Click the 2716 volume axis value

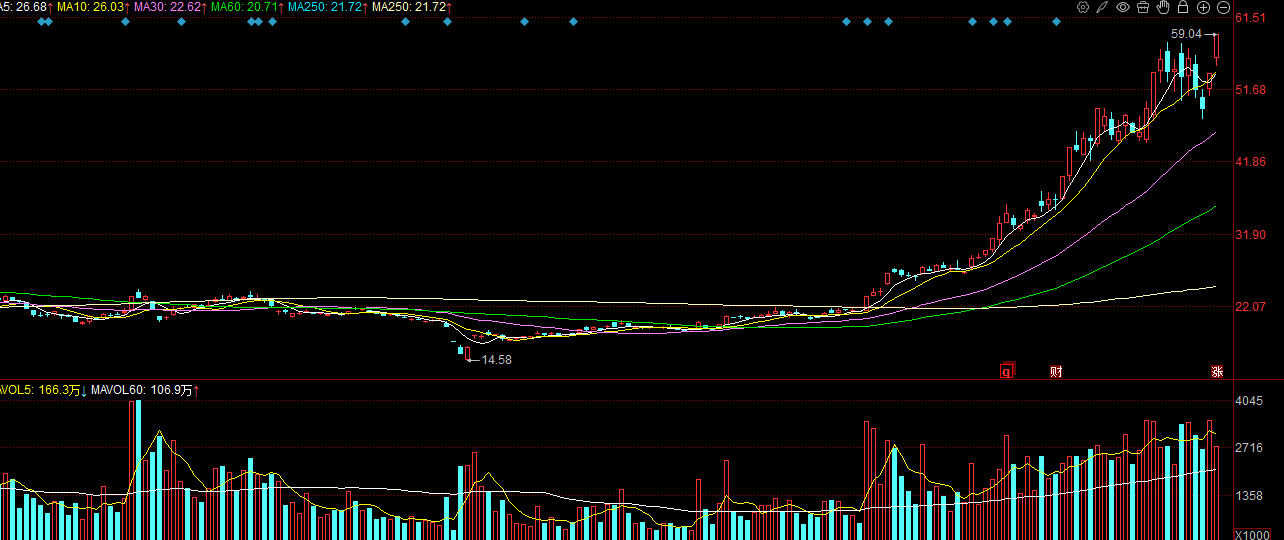point(1250,448)
